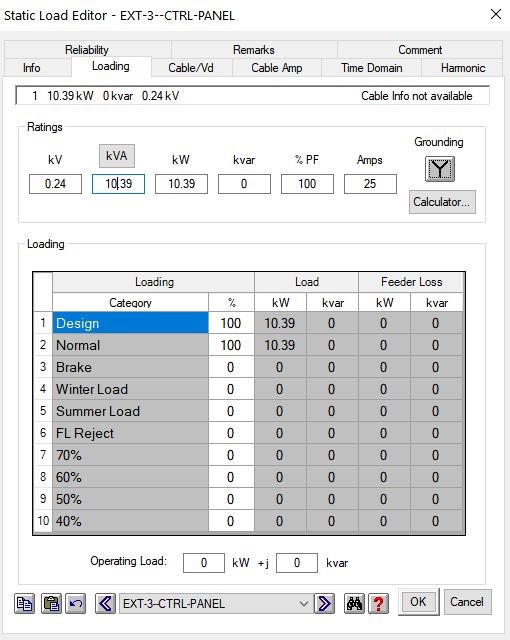The height and width of the screenshot is (640, 510).
Task: Click row number 5 header in loading table
Action: (43, 411)
